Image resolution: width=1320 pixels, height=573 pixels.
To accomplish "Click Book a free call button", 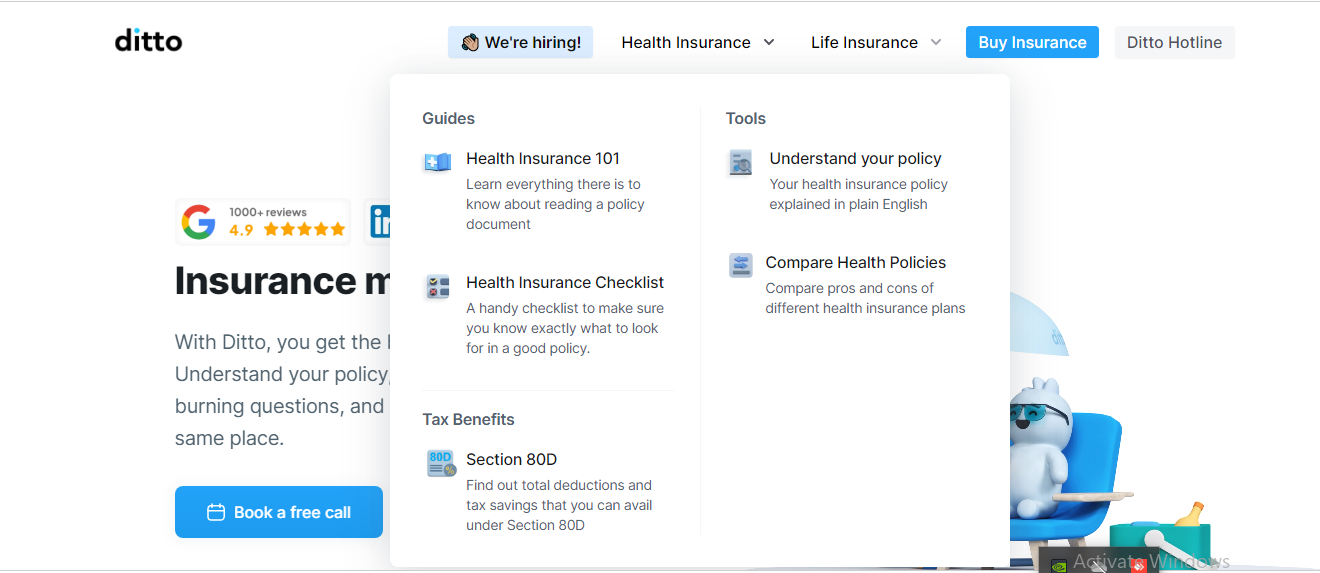I will click(279, 512).
